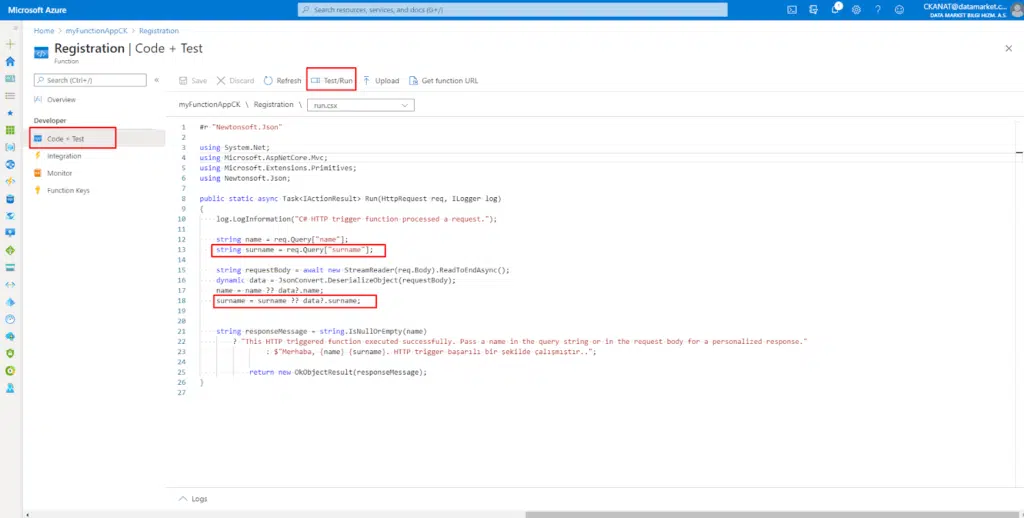Open Security Center green shield icon
1024x518 pixels.
pyautogui.click(x=10, y=353)
